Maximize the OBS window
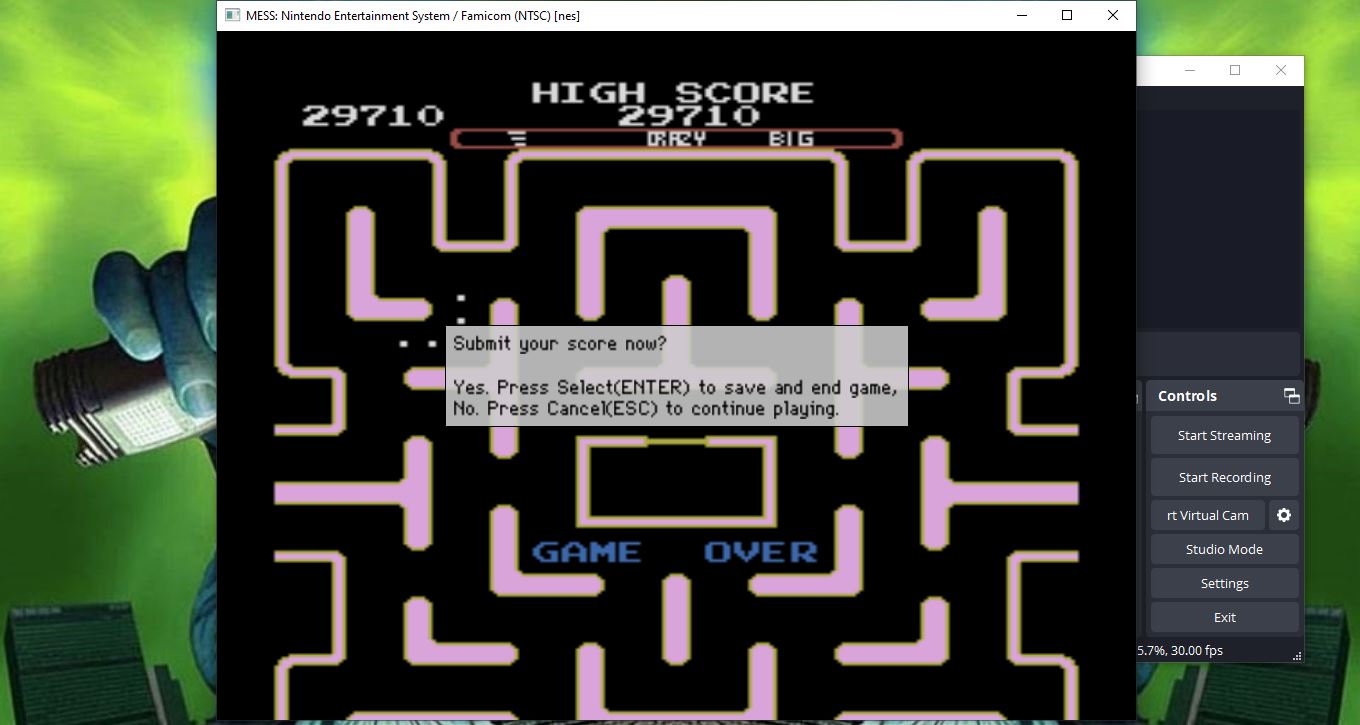 1235,70
